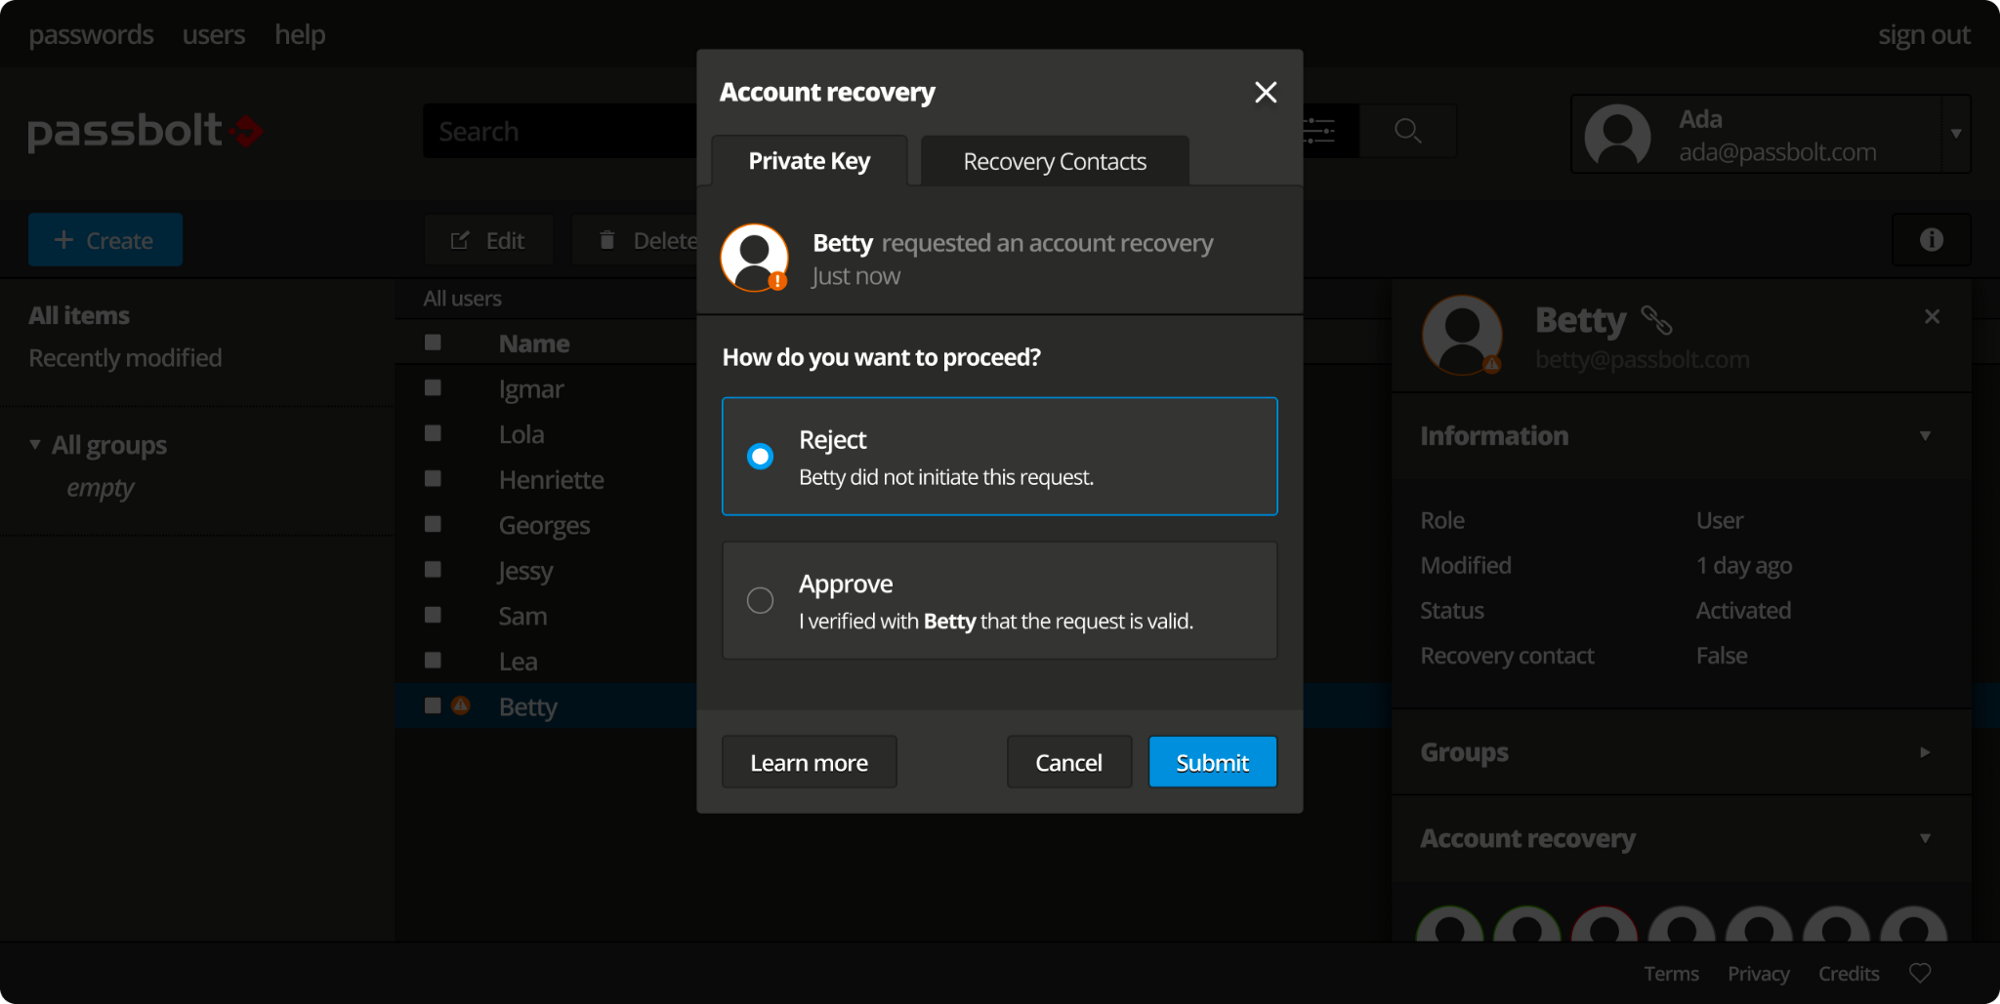Select the All items filter

[x=79, y=315]
